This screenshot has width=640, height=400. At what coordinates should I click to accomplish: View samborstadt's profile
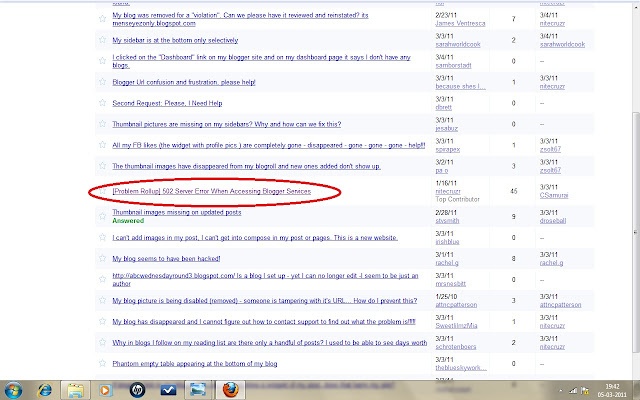(453, 65)
